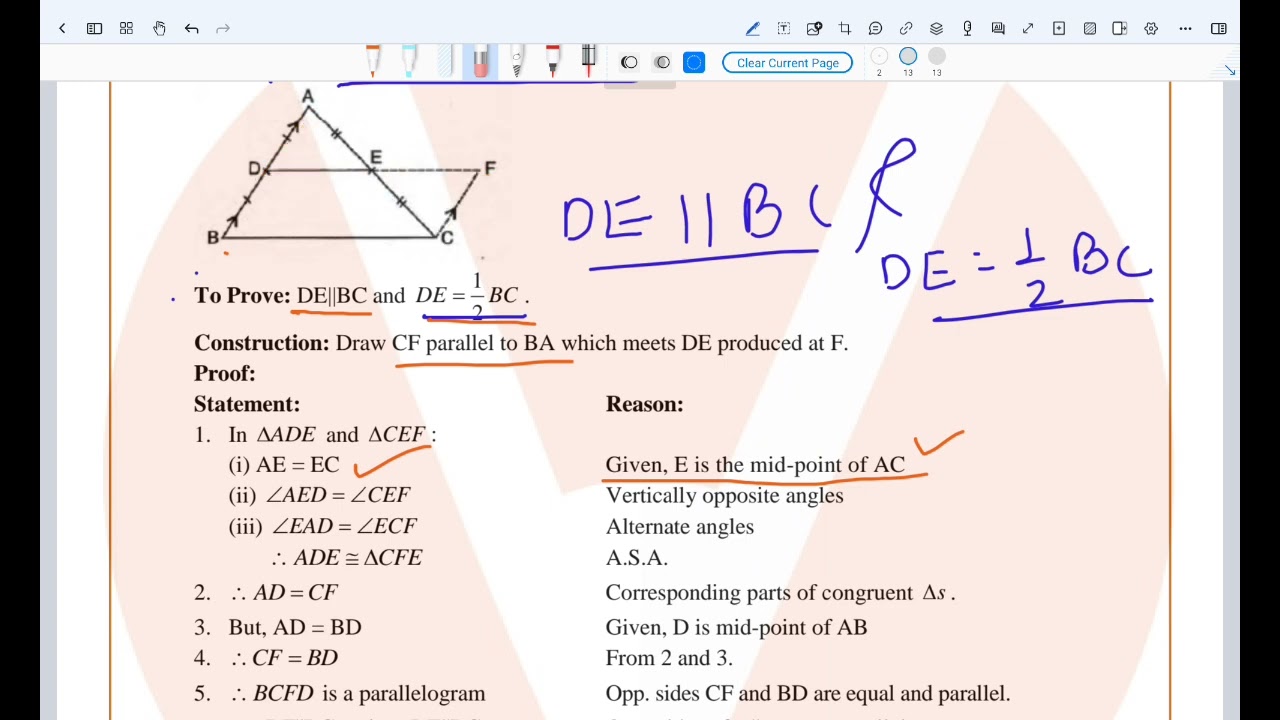Click 'Vertically opposite angles' reason
The image size is (1280, 720).
click(x=725, y=496)
